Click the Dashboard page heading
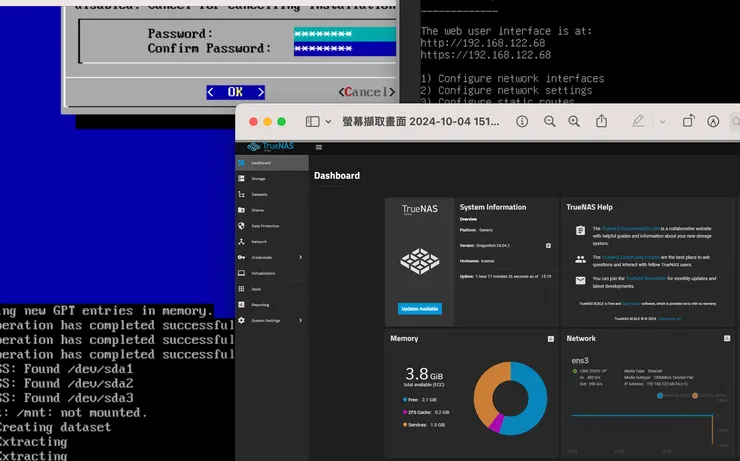The height and width of the screenshot is (461, 740). point(337,176)
